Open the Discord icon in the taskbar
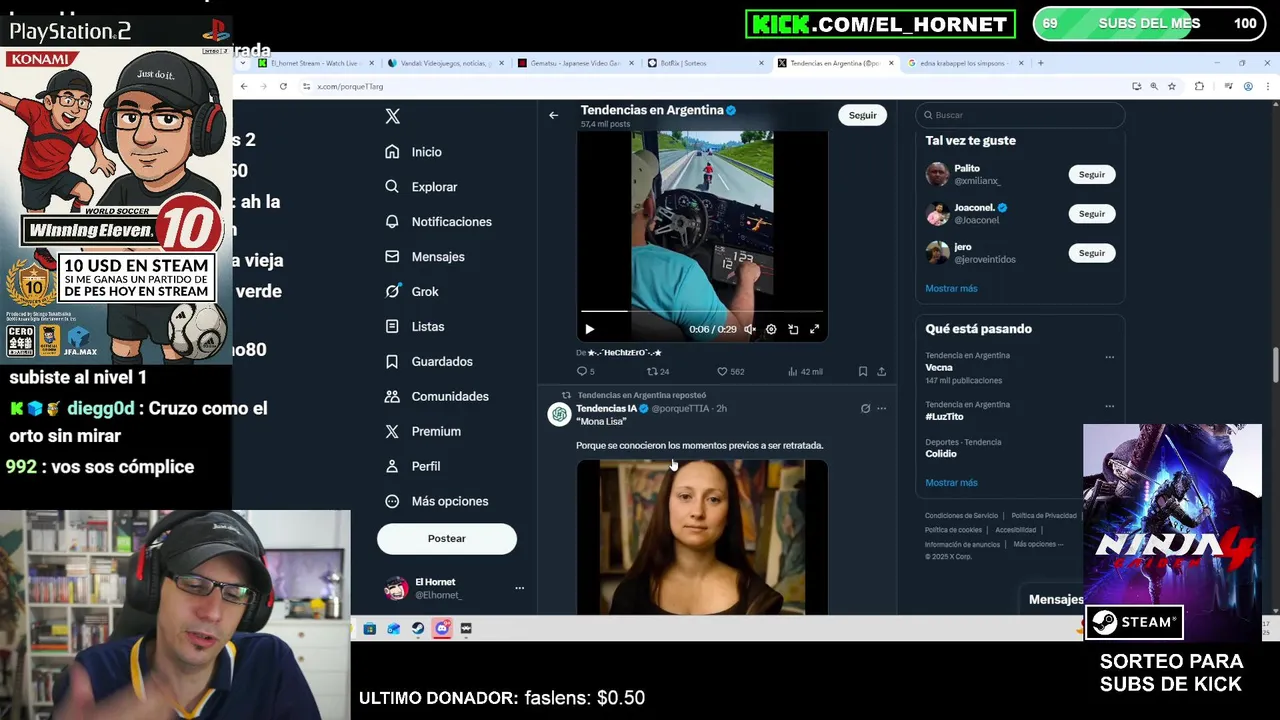 click(x=442, y=629)
